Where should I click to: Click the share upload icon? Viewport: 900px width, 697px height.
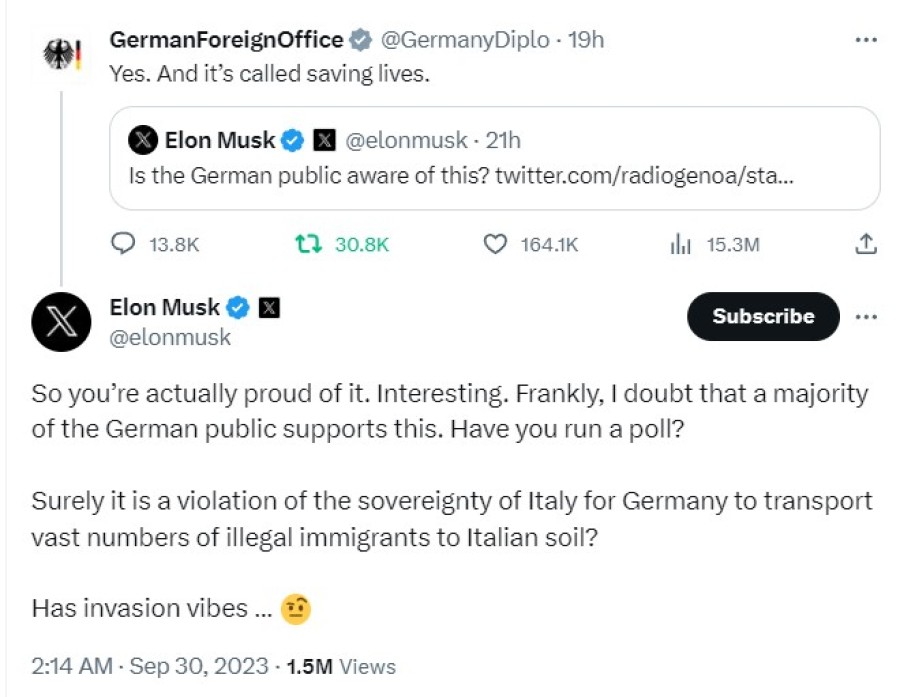coord(866,244)
